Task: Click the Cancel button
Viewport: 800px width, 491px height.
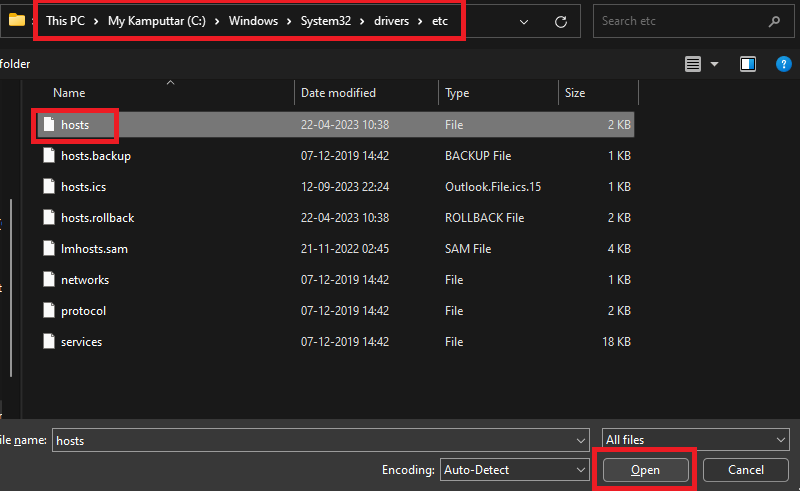Action: click(x=746, y=470)
